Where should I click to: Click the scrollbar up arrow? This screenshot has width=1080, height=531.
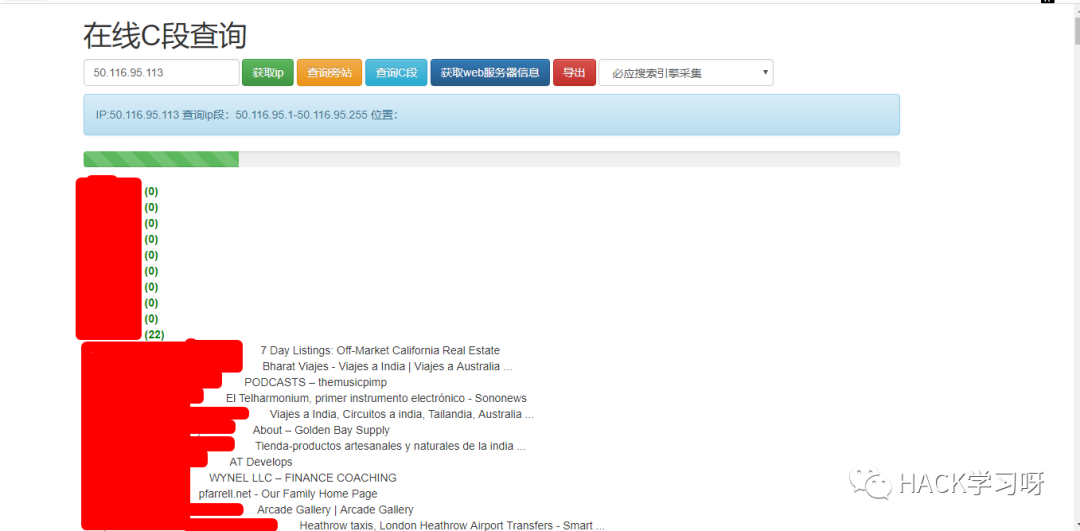click(1073, 5)
